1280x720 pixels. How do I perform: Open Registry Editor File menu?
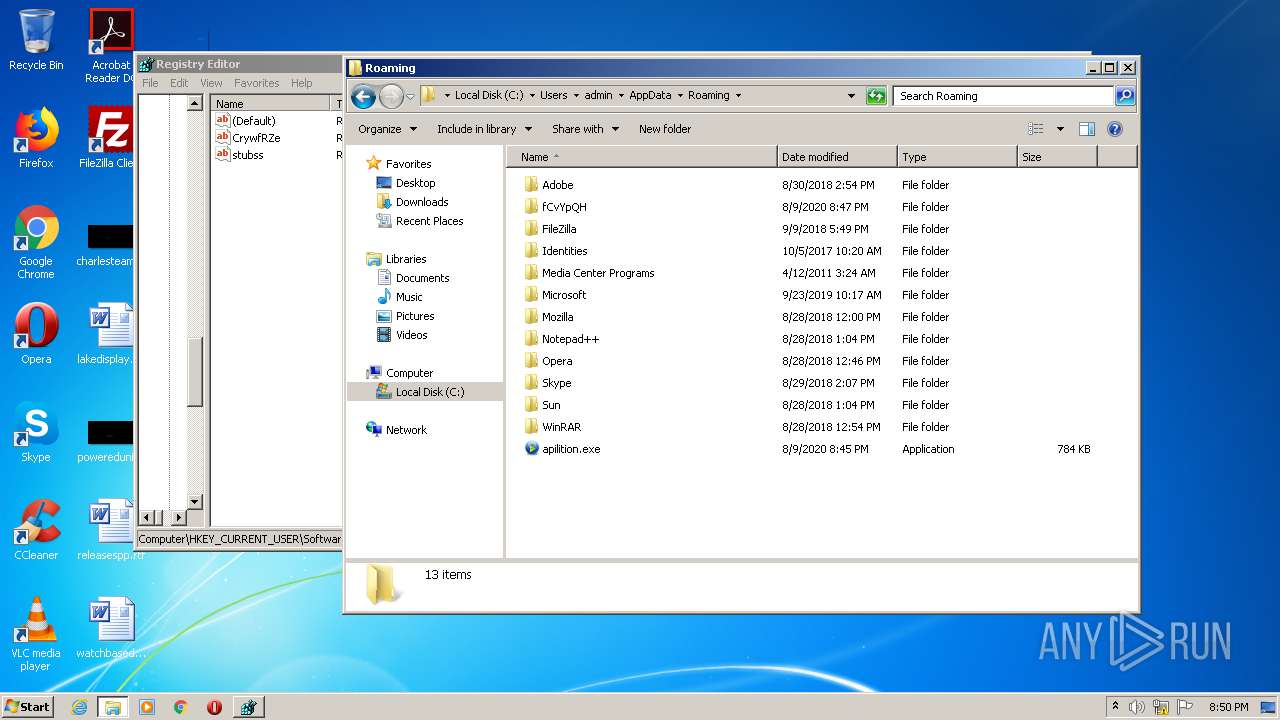[x=150, y=83]
